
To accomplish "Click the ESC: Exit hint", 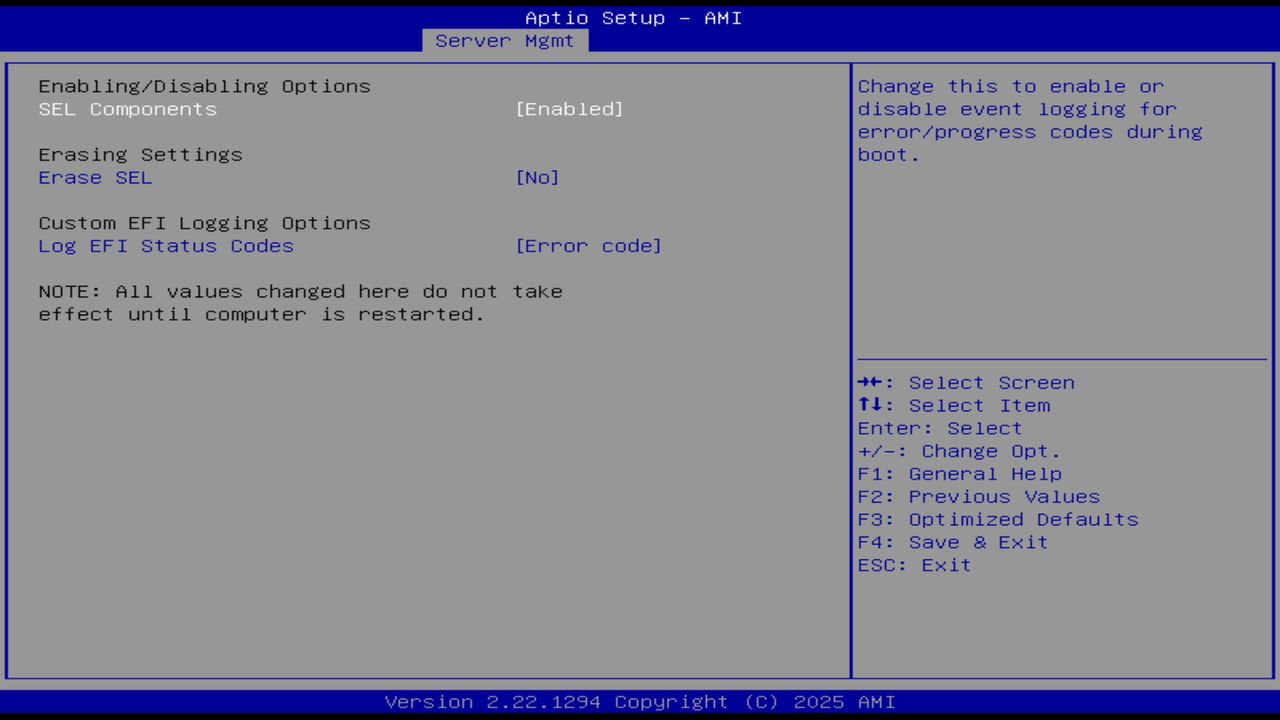I will (x=913, y=565).
